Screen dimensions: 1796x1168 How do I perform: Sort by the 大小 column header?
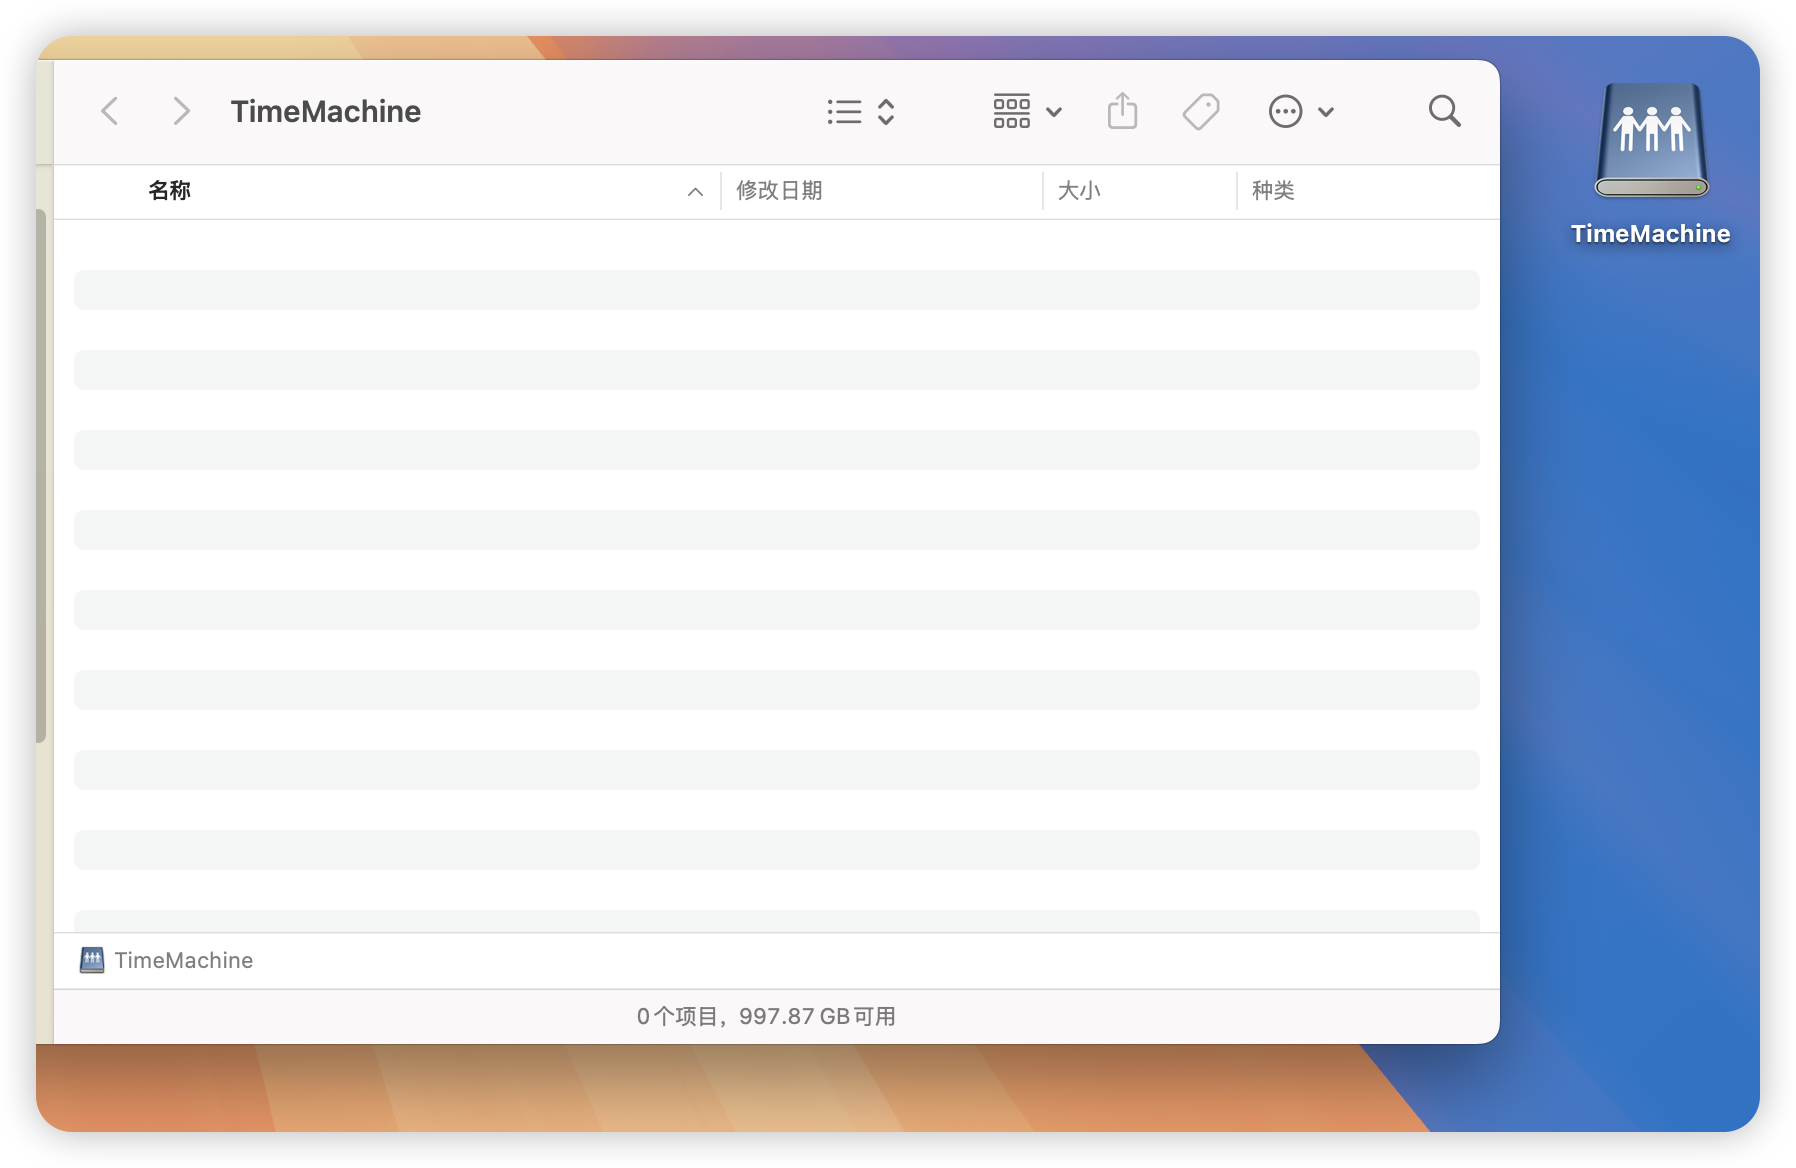pos(1079,191)
